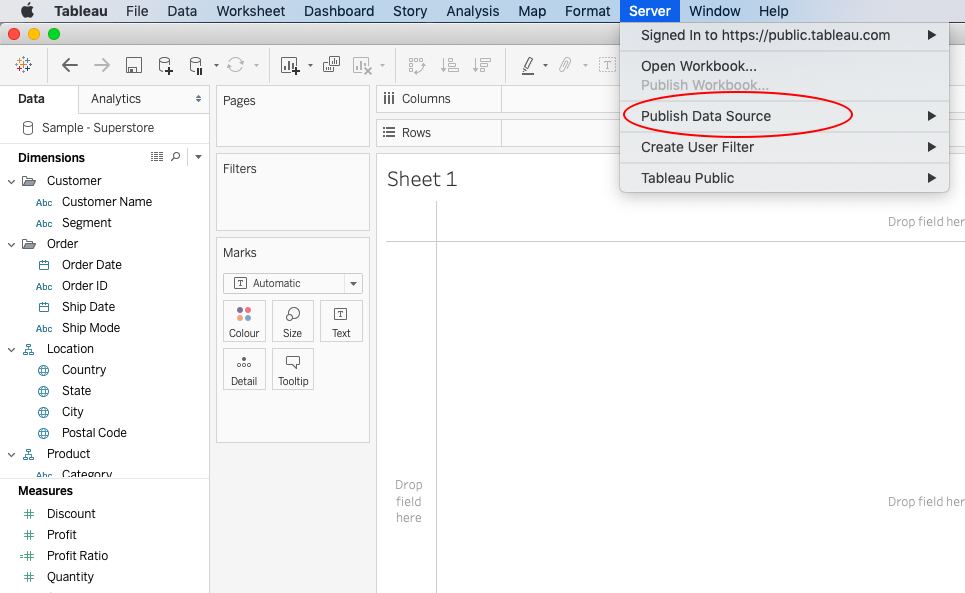The height and width of the screenshot is (593, 965).
Task: Click the Save floppy disk icon
Action: tap(134, 65)
